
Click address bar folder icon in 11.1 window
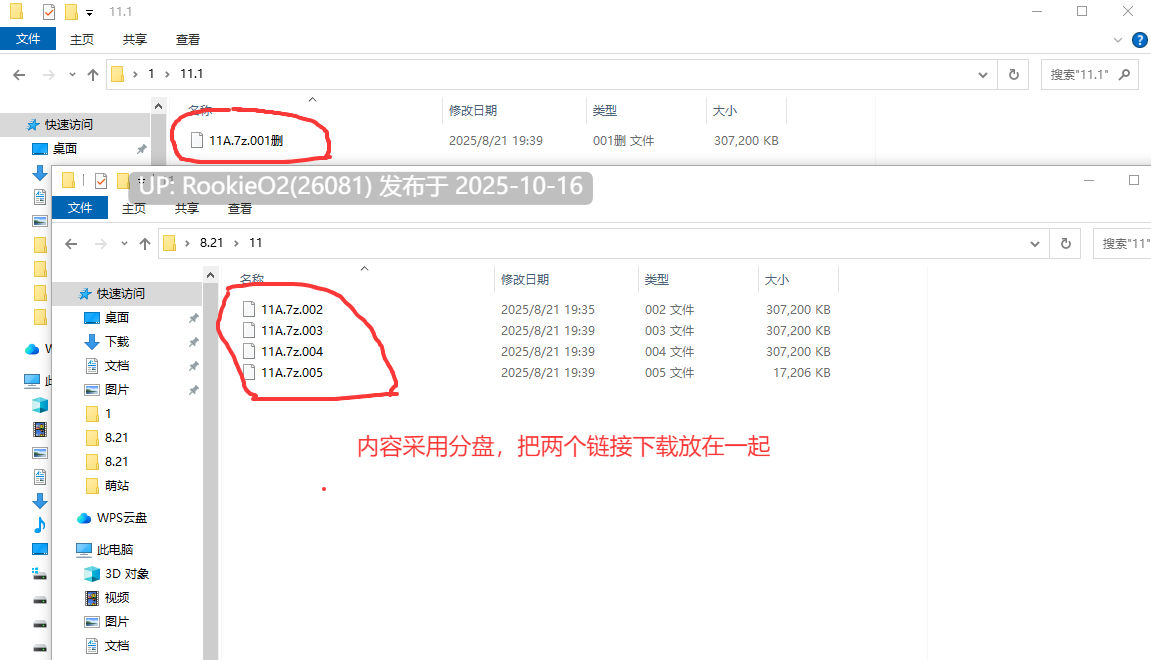click(x=117, y=74)
